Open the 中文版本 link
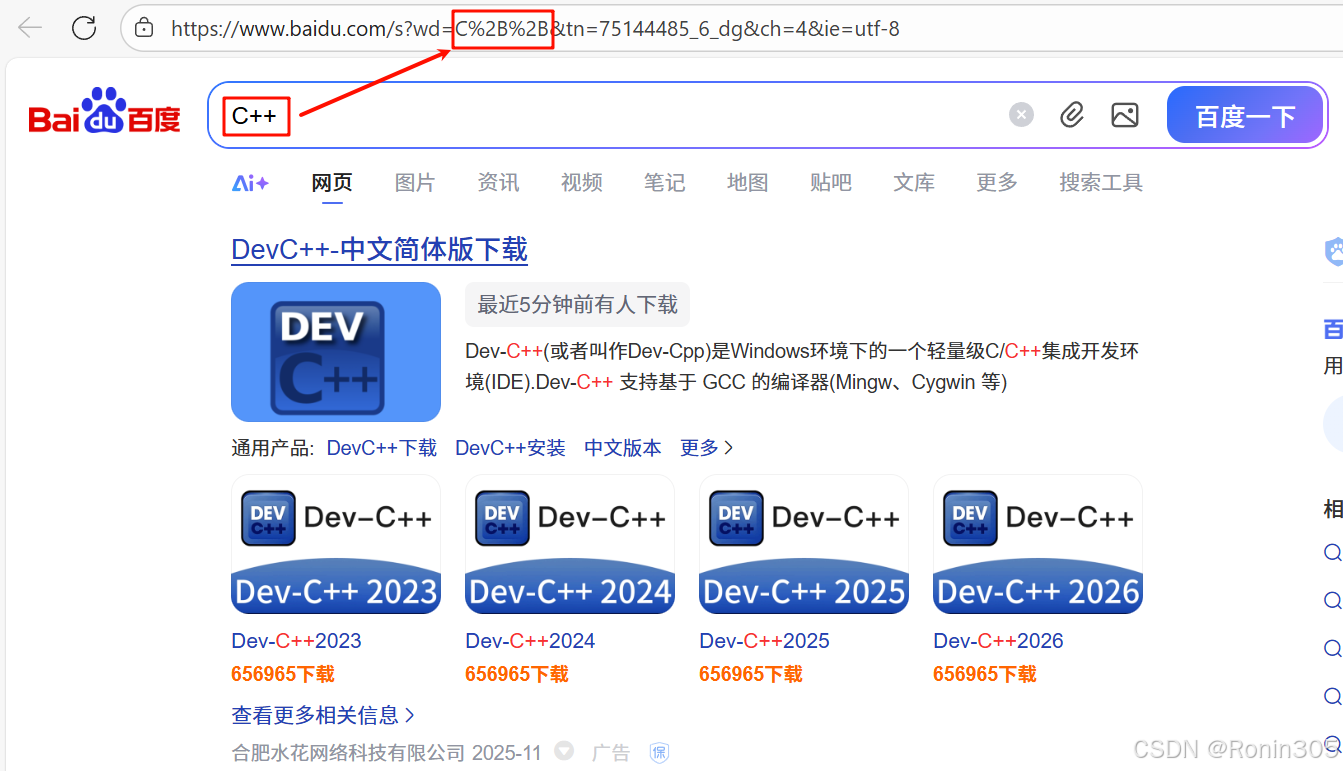Image resolution: width=1343 pixels, height=771 pixels. point(623,448)
